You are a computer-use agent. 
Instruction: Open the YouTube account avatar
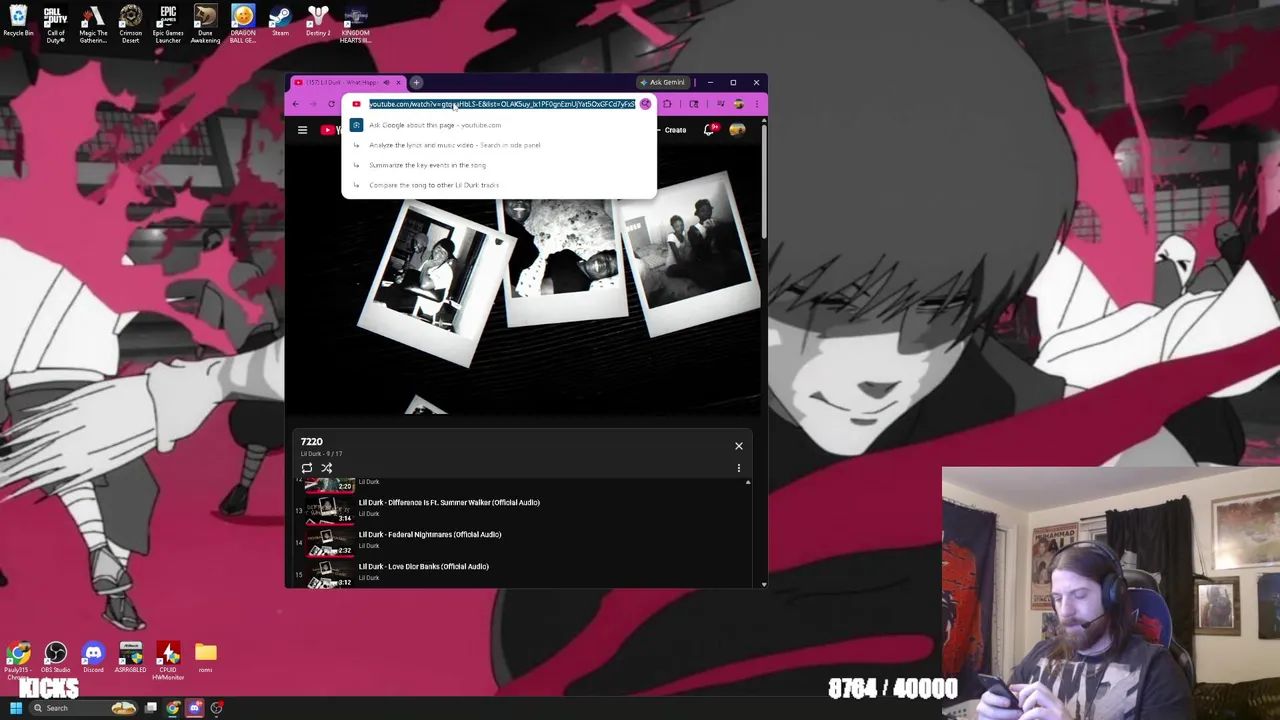point(738,130)
